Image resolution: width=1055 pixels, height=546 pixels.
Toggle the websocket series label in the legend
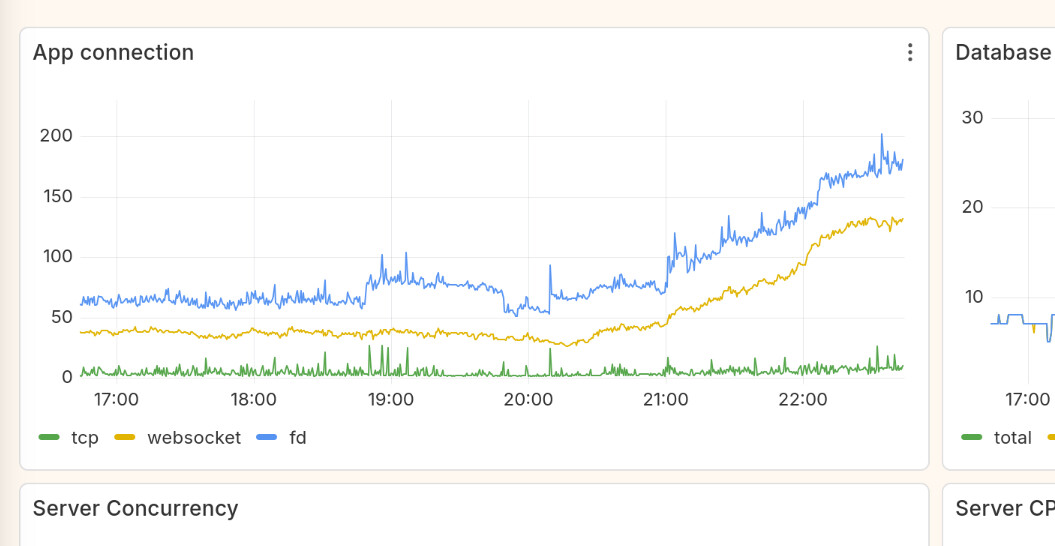click(194, 437)
